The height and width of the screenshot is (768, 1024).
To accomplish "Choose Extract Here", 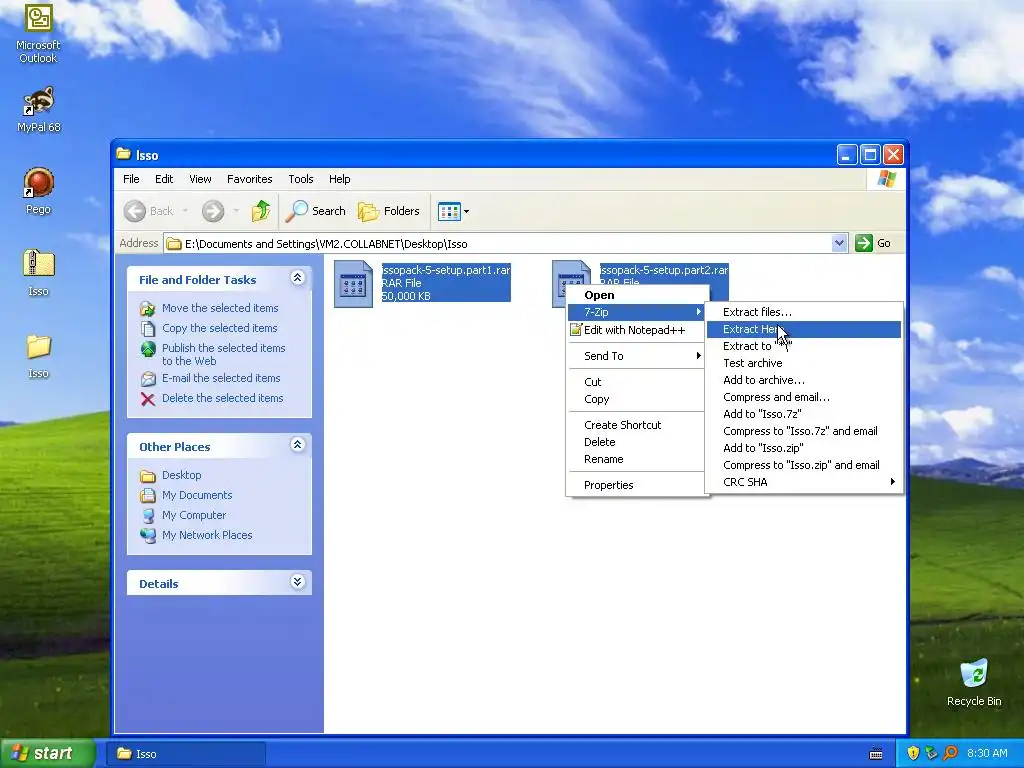I will click(x=804, y=329).
